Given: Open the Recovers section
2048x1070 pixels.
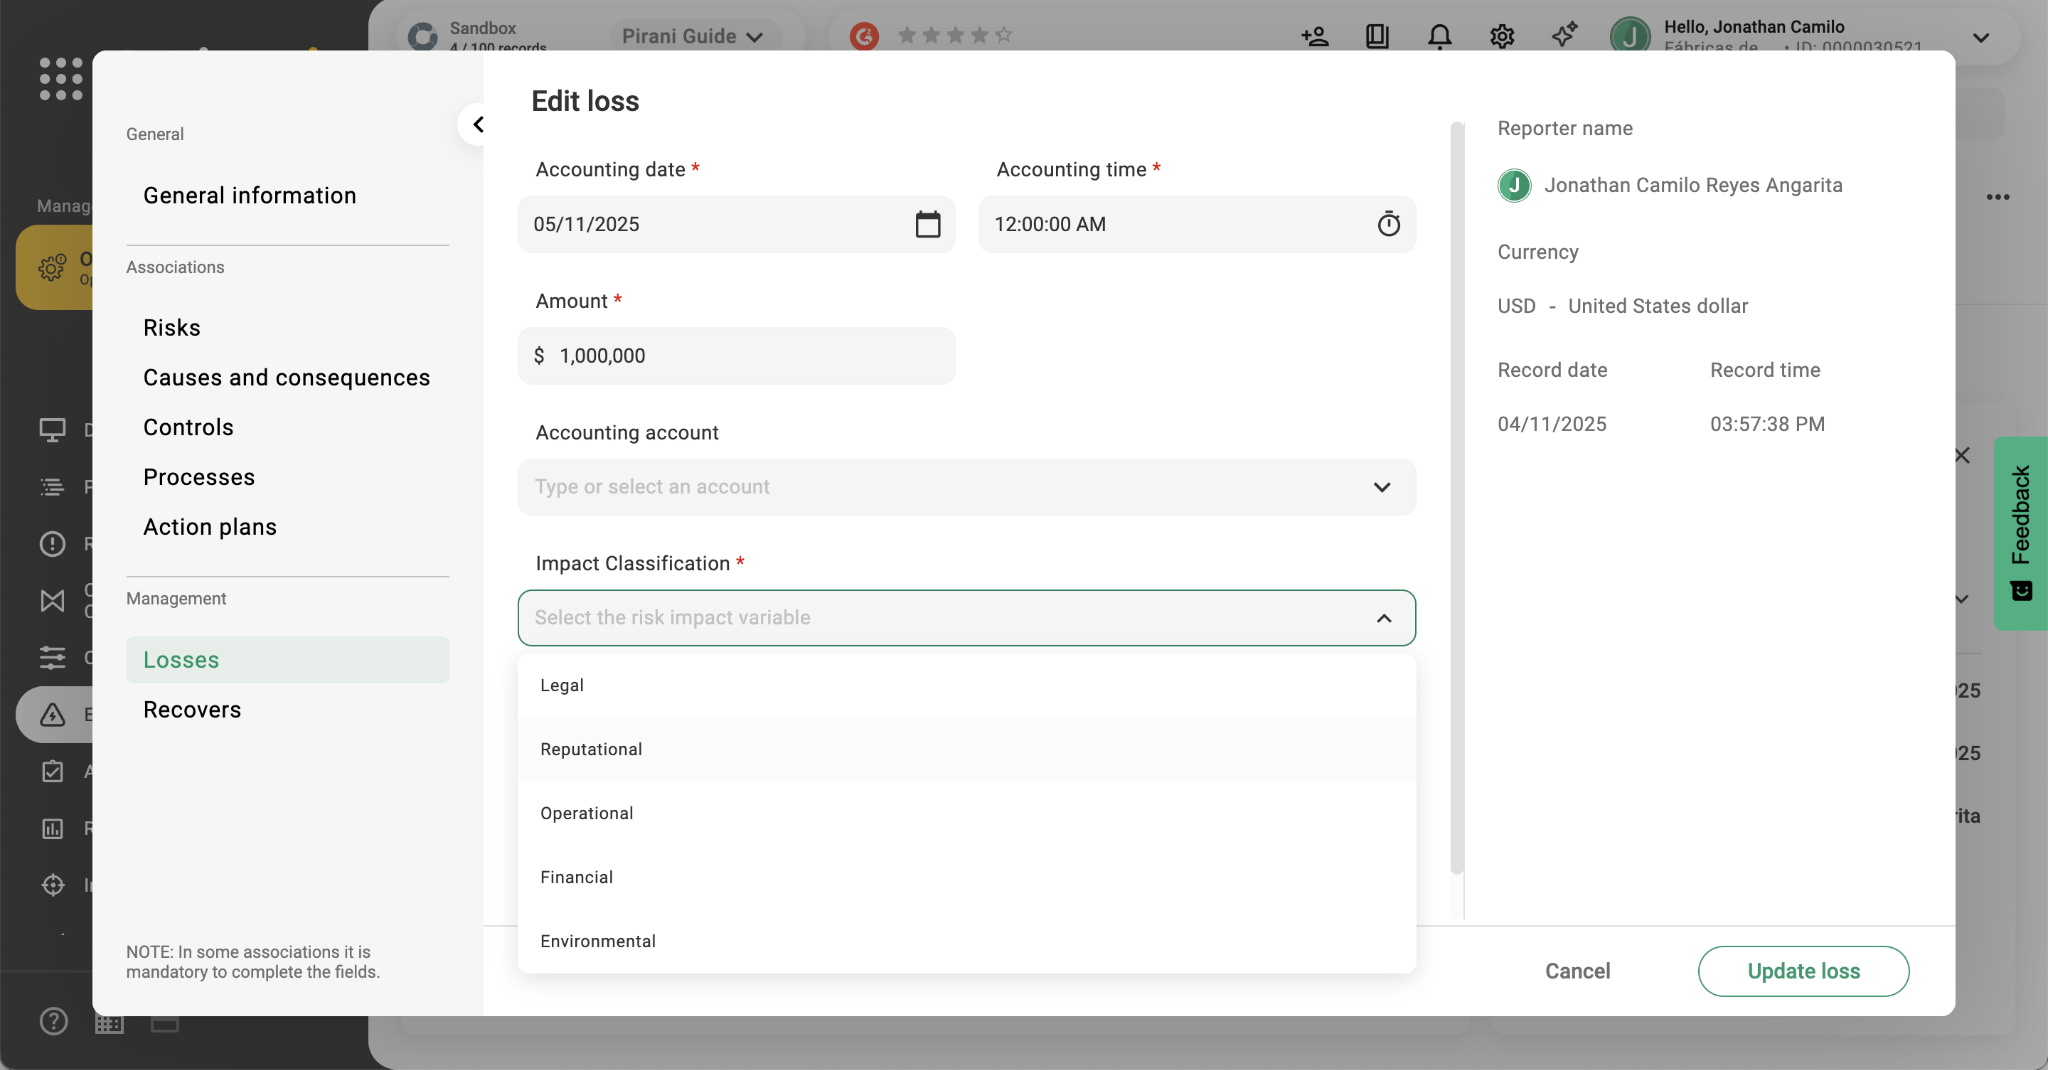Looking at the screenshot, I should pyautogui.click(x=192, y=710).
